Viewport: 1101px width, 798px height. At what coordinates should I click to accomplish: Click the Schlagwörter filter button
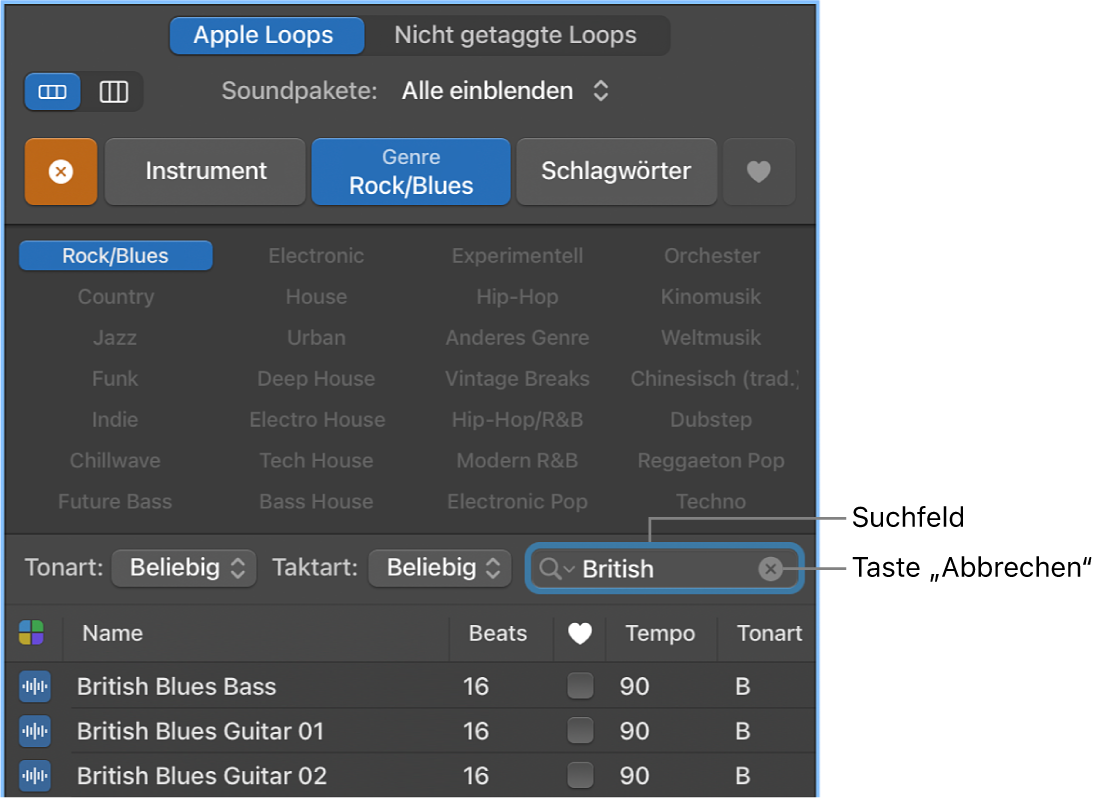point(616,171)
